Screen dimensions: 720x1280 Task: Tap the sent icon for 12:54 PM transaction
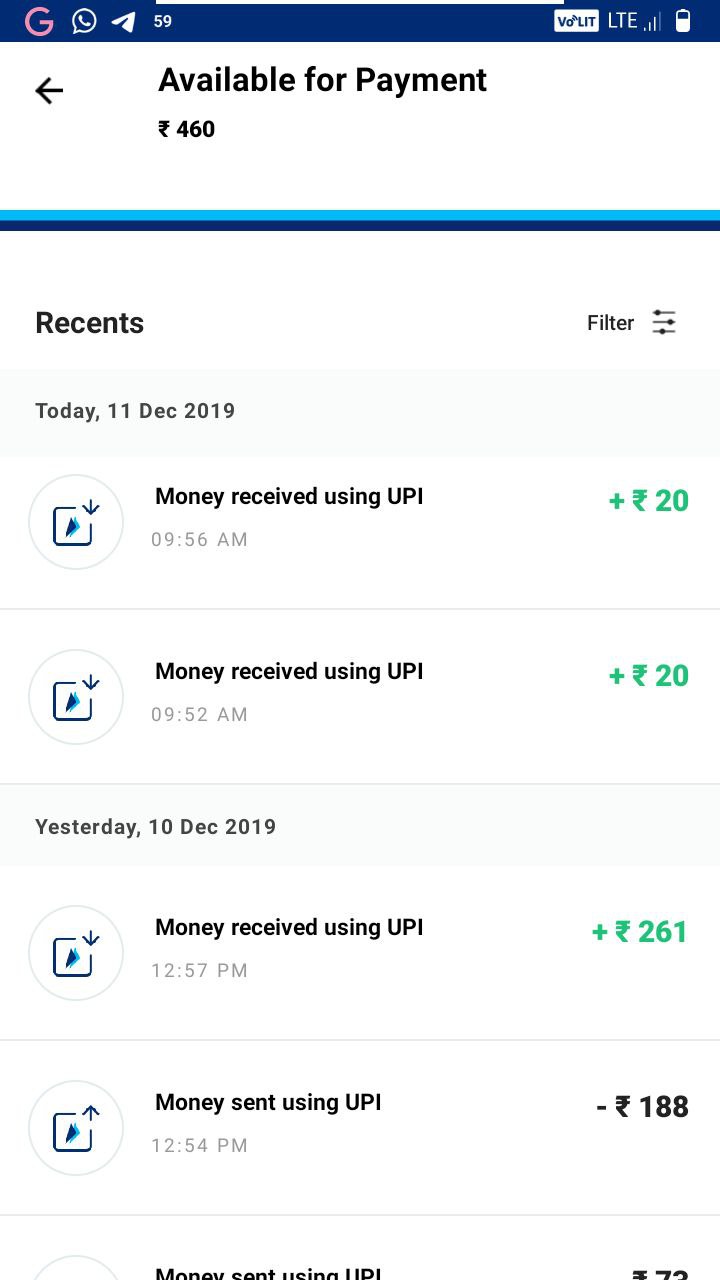tap(76, 1128)
